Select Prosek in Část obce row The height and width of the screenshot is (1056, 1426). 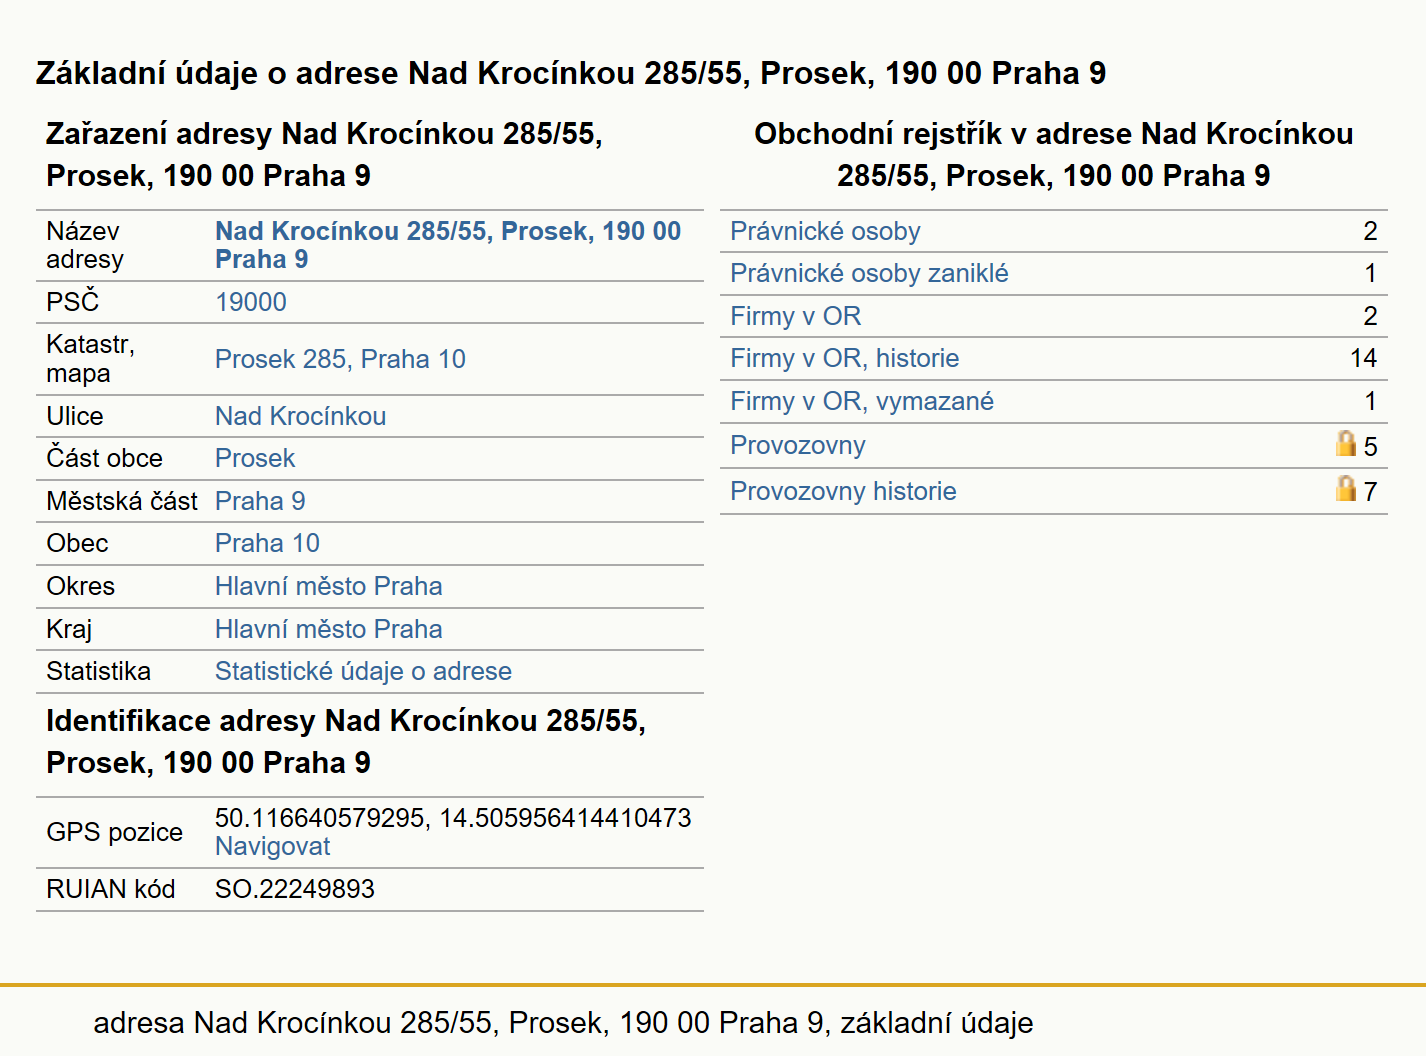point(255,458)
